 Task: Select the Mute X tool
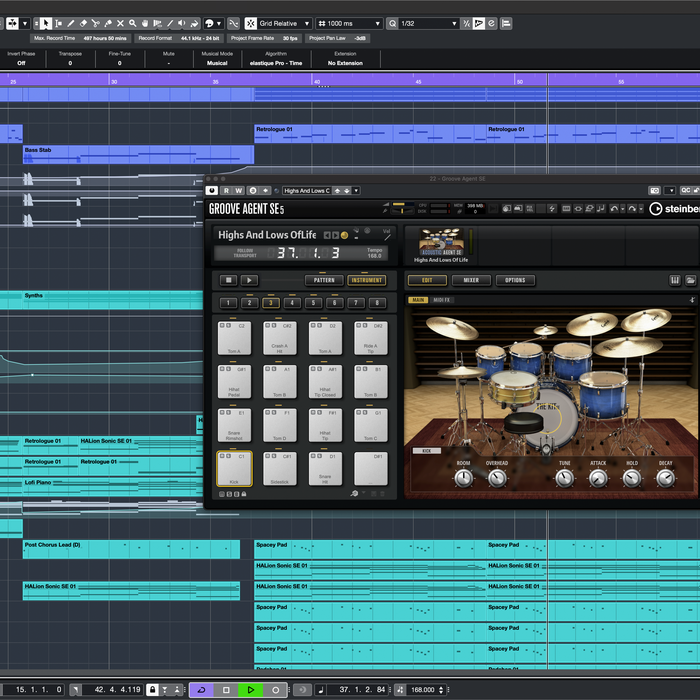120,24
